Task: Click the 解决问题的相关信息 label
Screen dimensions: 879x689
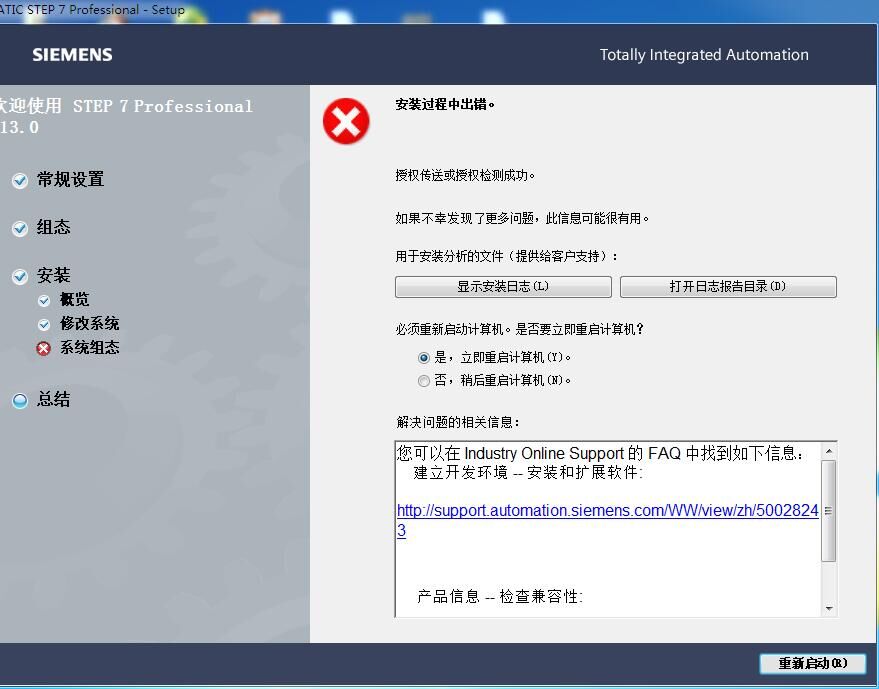Action: tap(457, 422)
